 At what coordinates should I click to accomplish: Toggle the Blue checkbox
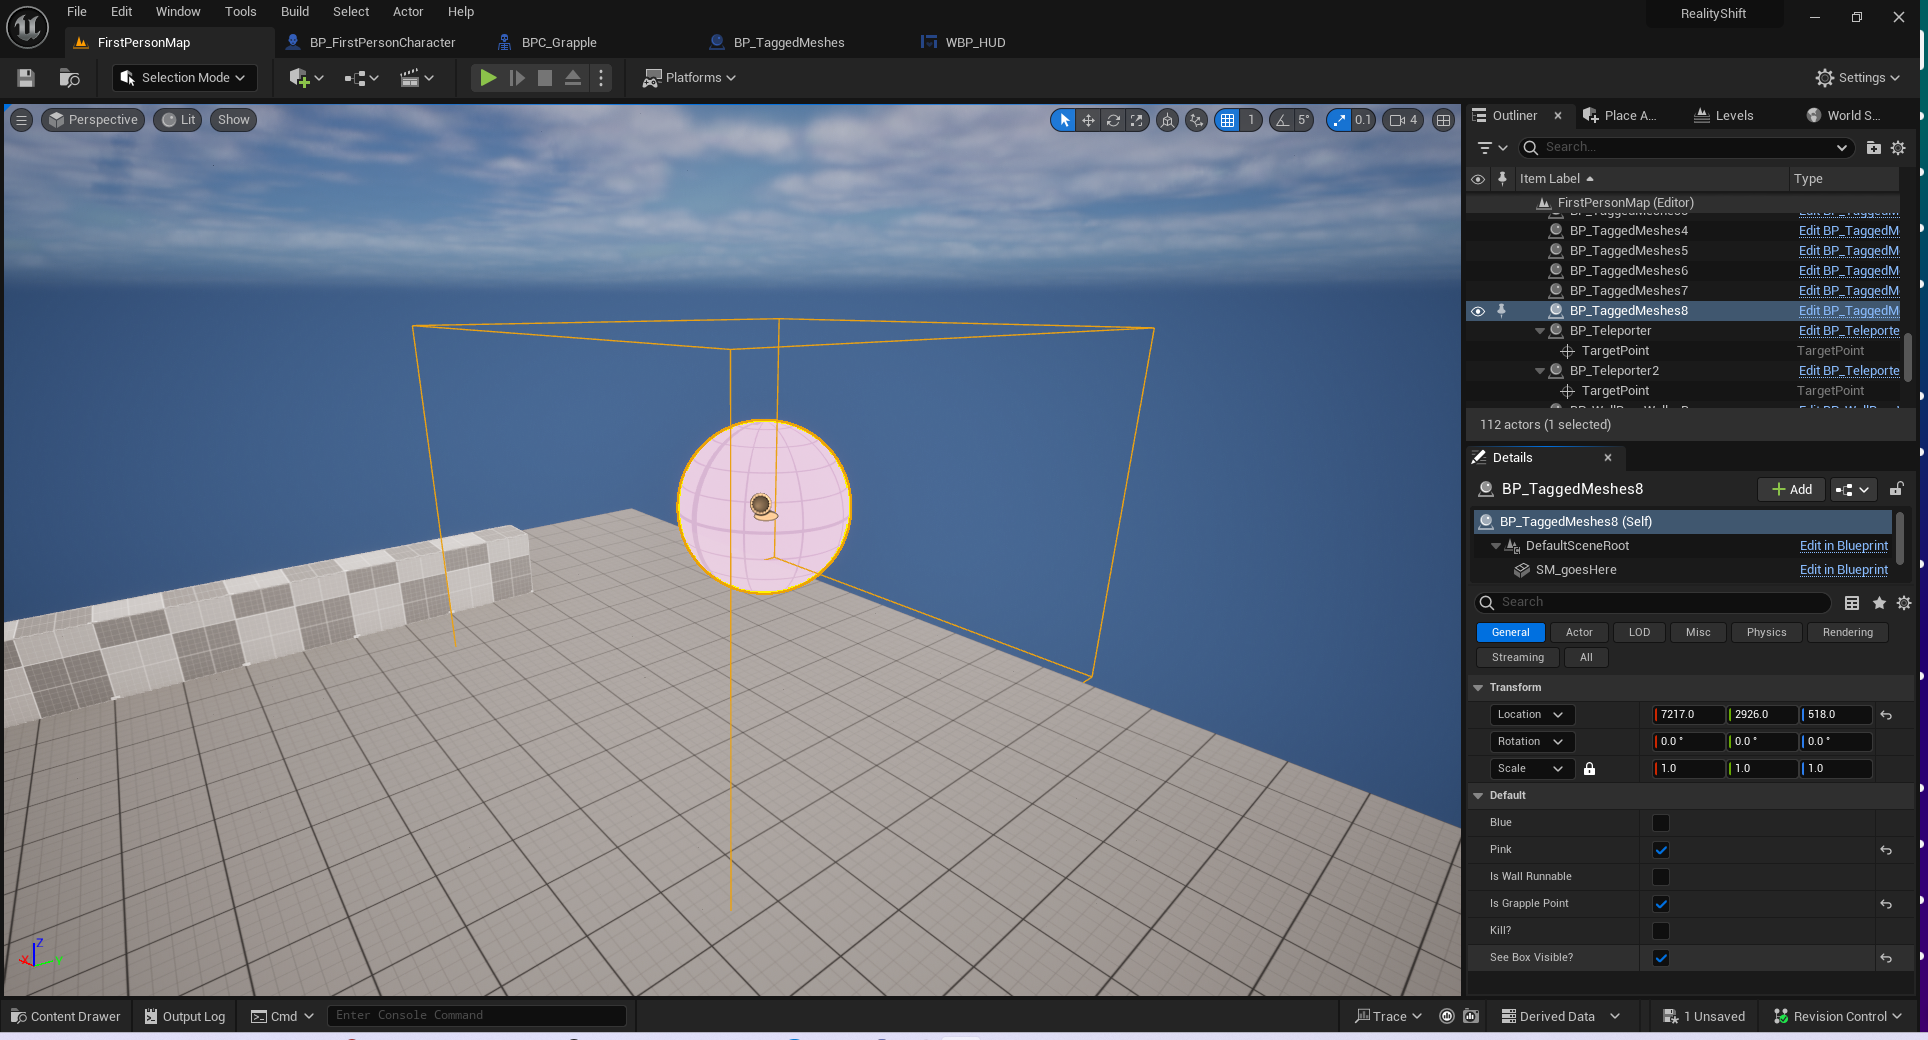coord(1661,823)
